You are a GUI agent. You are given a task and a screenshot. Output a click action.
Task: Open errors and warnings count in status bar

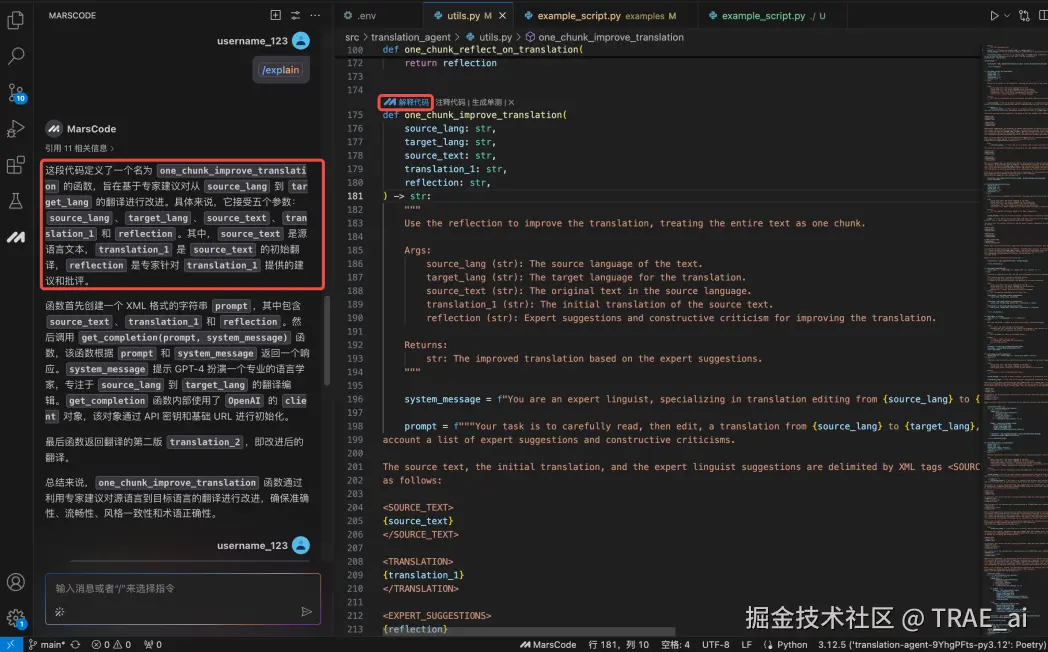coord(111,645)
